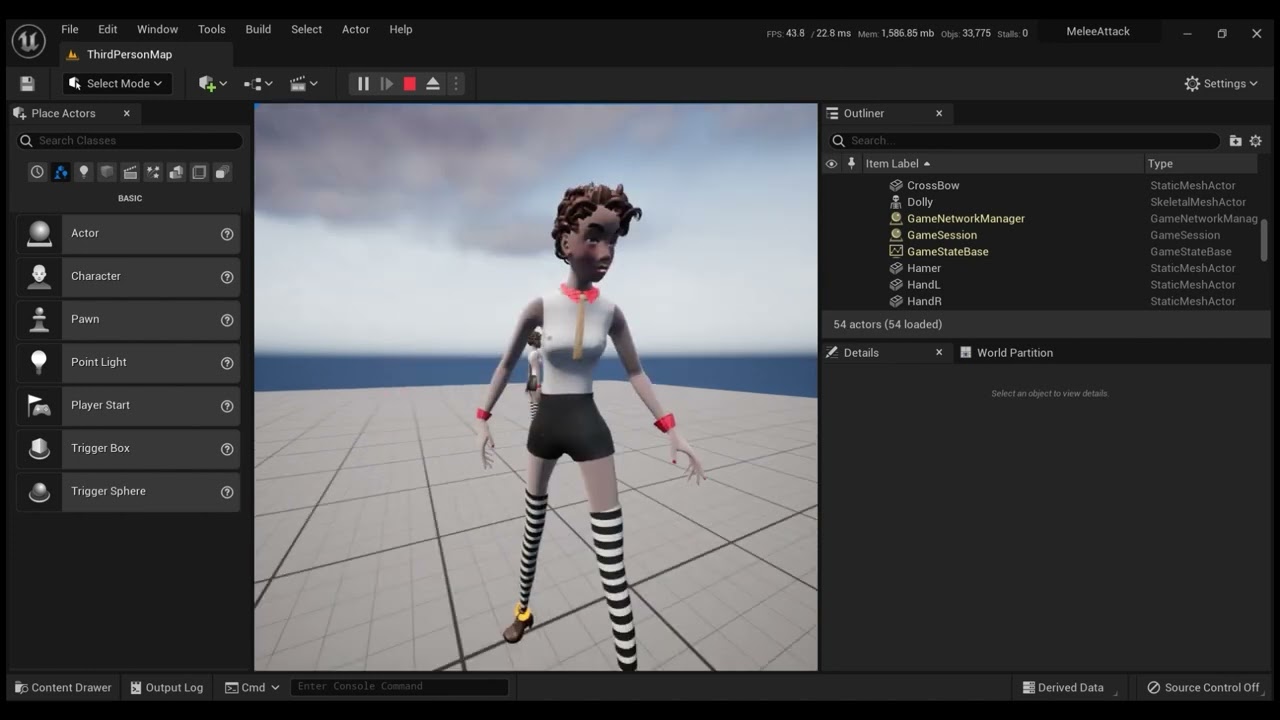
Task: Select the Basic actors category icon
Action: pos(61,172)
